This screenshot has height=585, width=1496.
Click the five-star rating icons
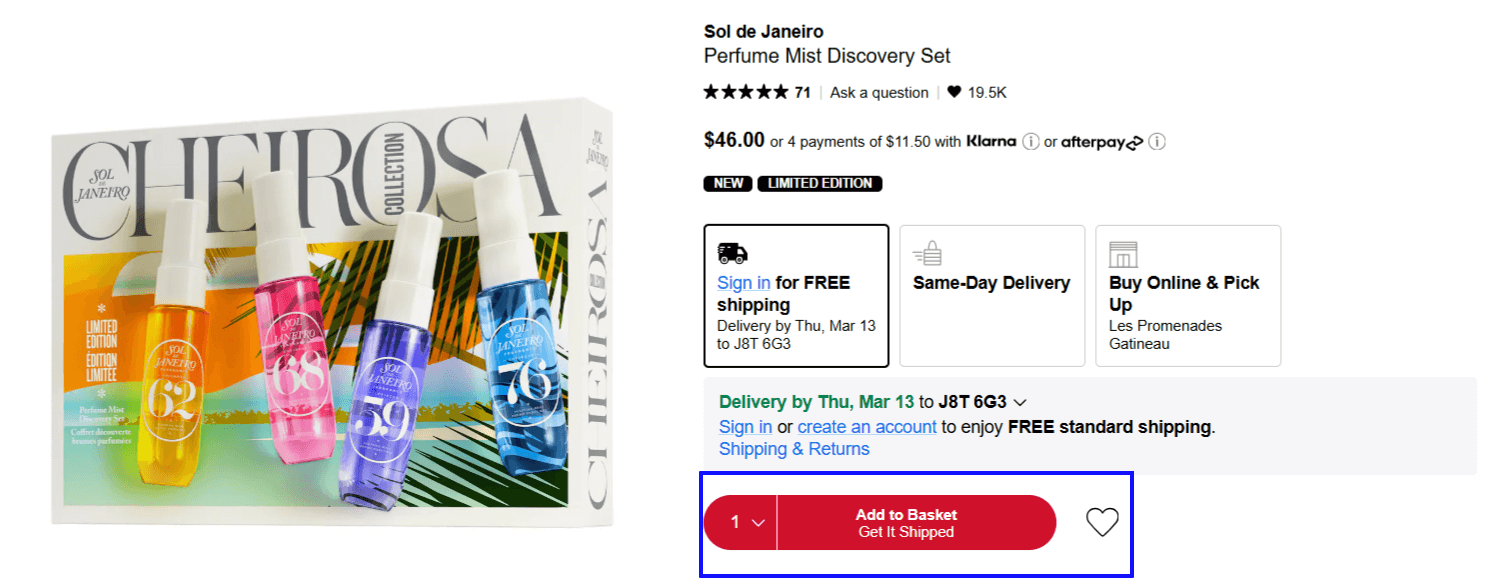[746, 92]
